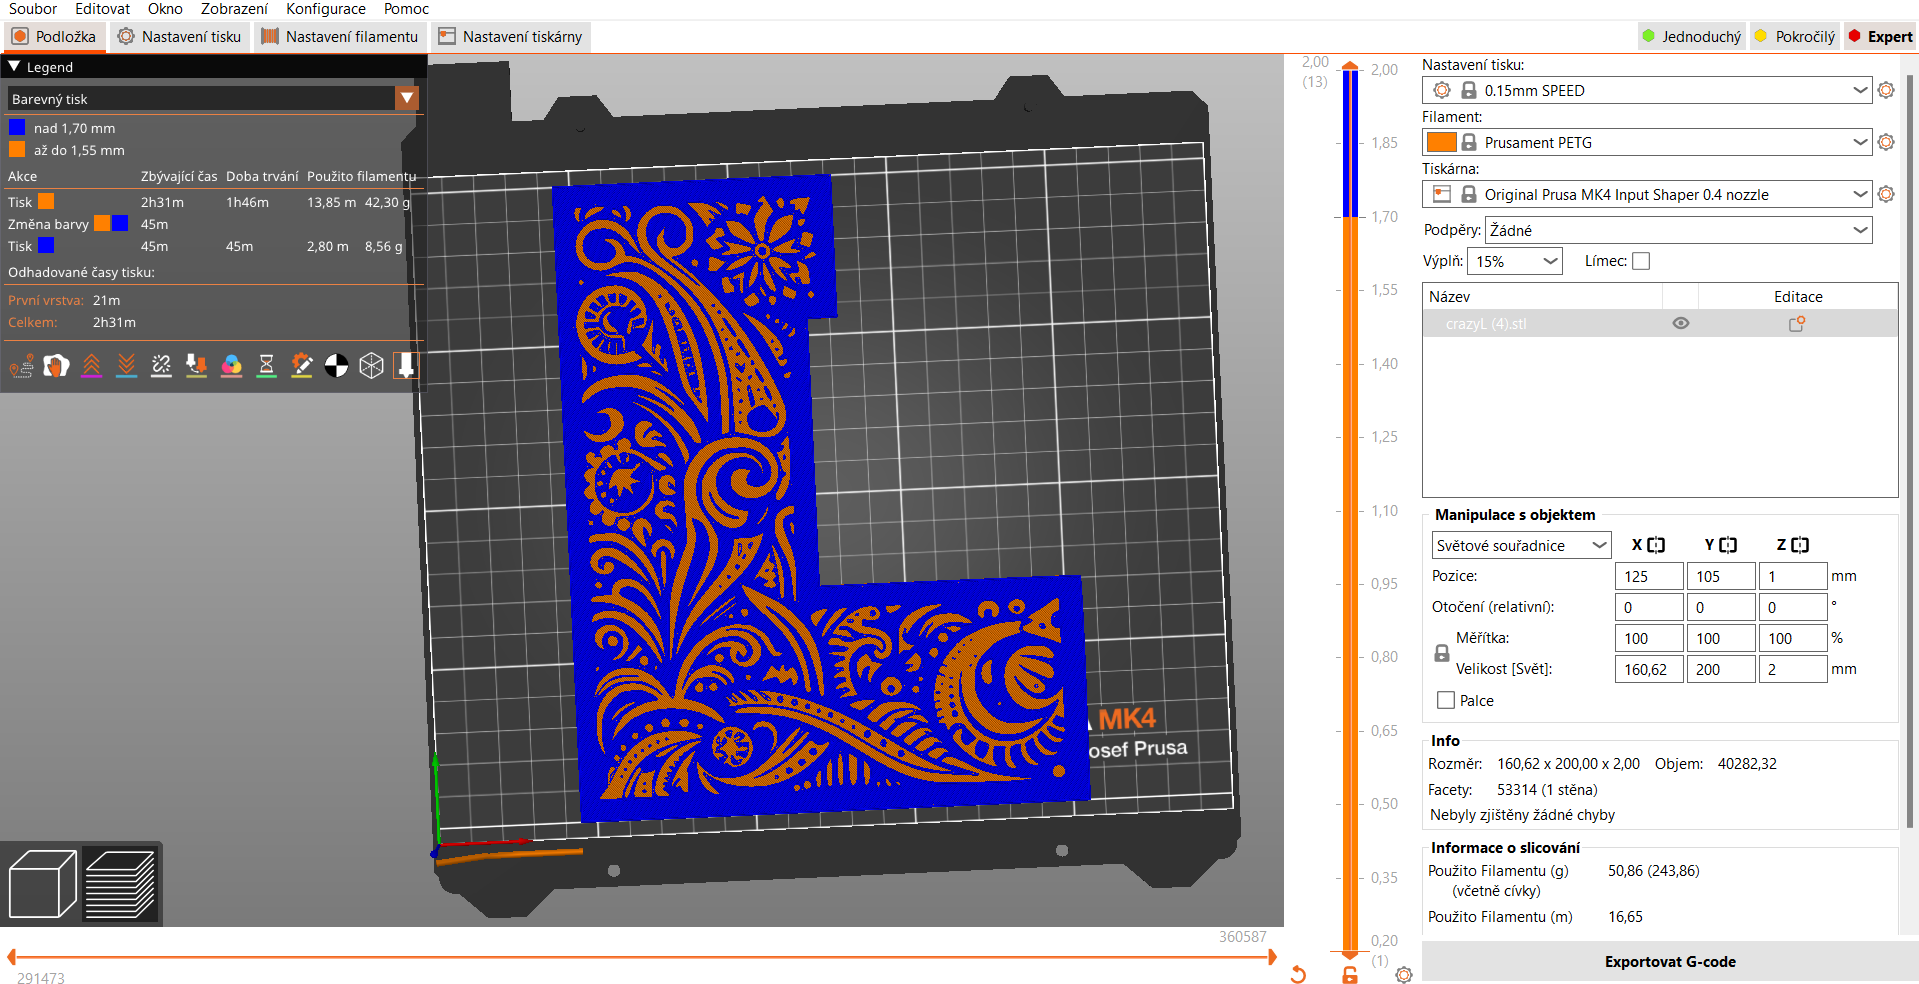This screenshot has height=984, width=1919.
Task: Open settings gear next to Prusament PETG
Action: 1886,142
